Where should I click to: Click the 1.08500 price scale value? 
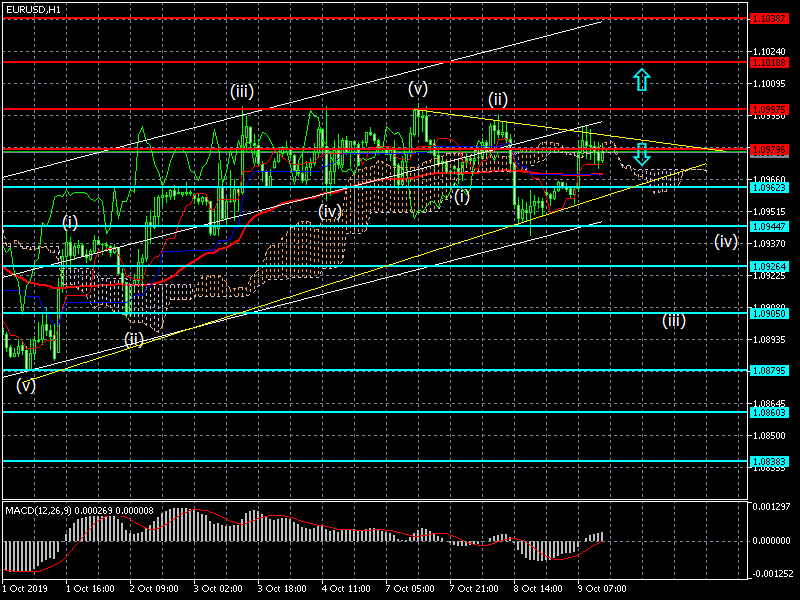[x=769, y=436]
